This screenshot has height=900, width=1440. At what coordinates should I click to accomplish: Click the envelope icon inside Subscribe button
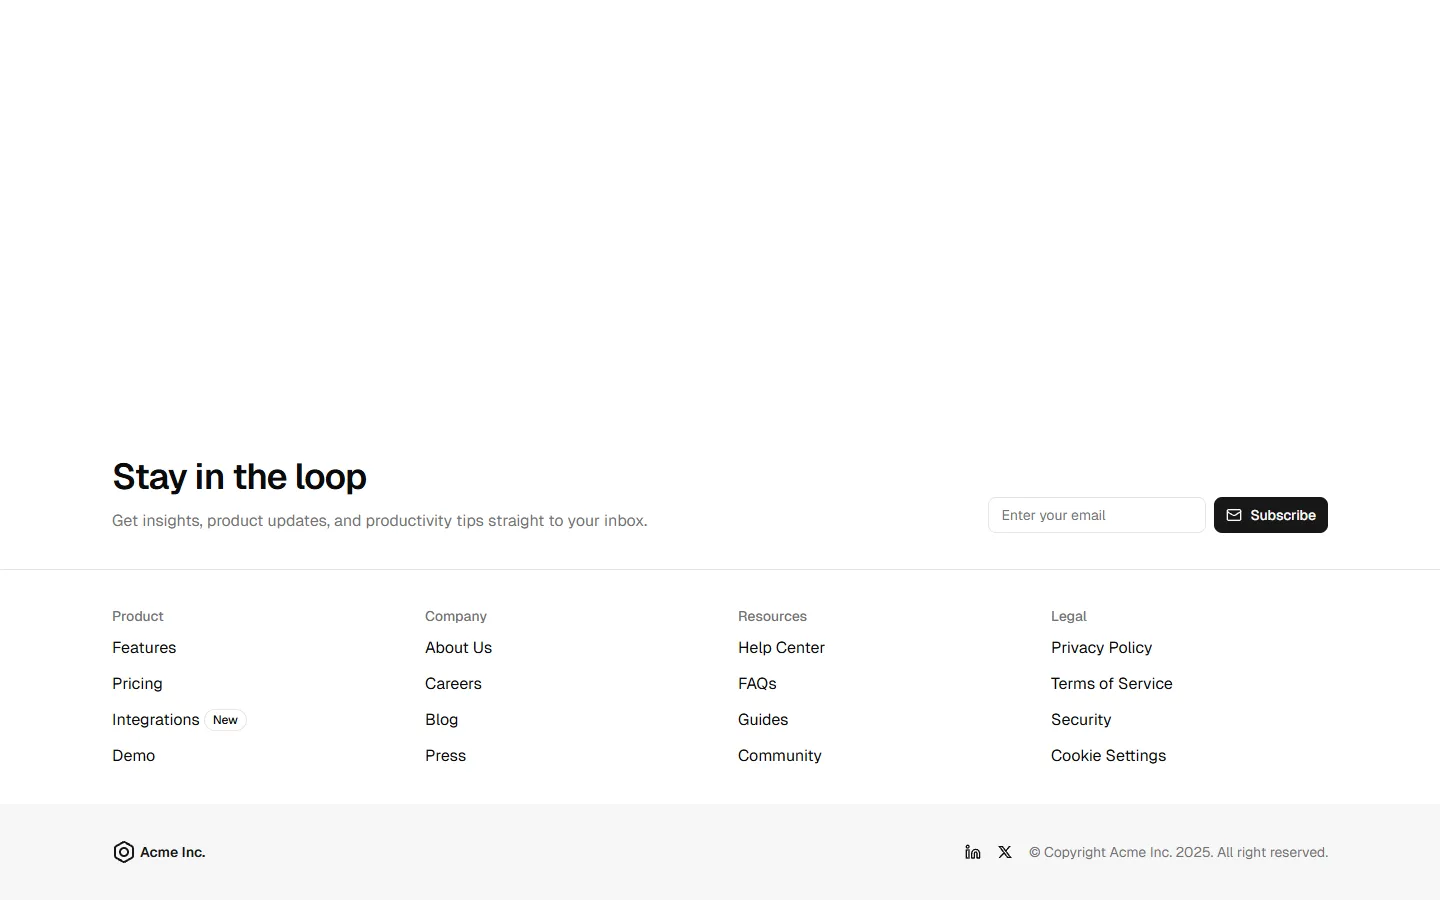coord(1233,515)
